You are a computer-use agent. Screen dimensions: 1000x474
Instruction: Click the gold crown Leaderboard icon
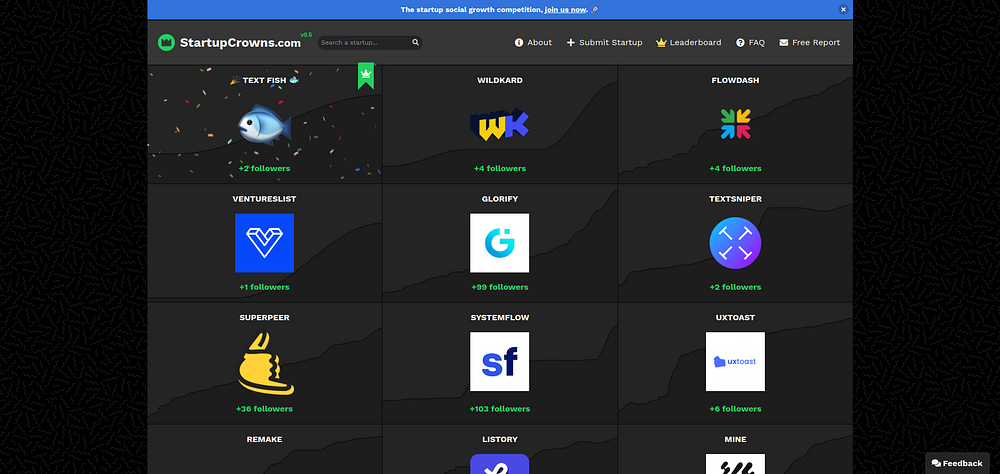click(661, 43)
